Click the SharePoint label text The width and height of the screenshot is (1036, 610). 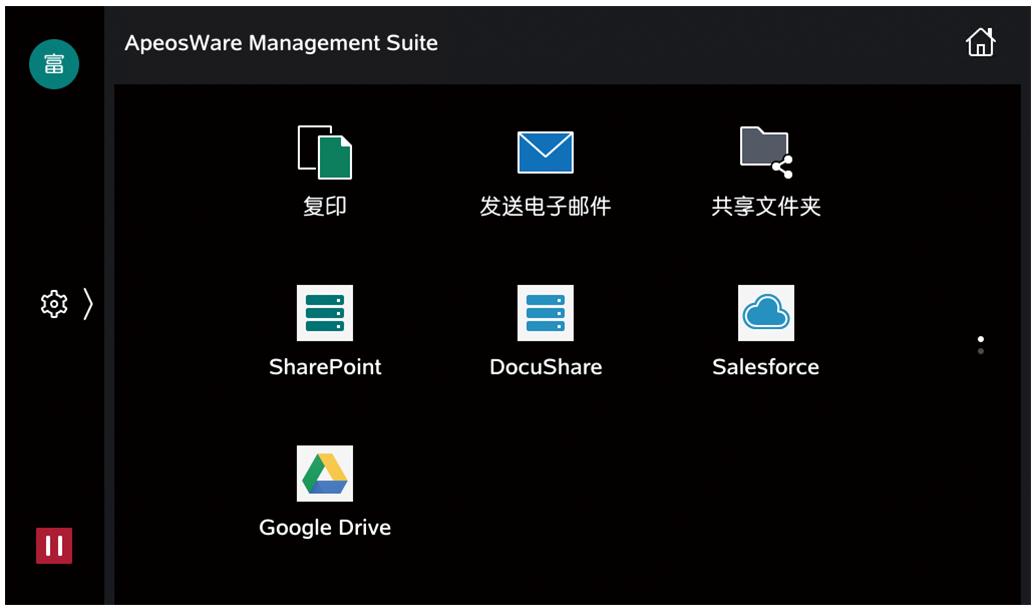[325, 367]
